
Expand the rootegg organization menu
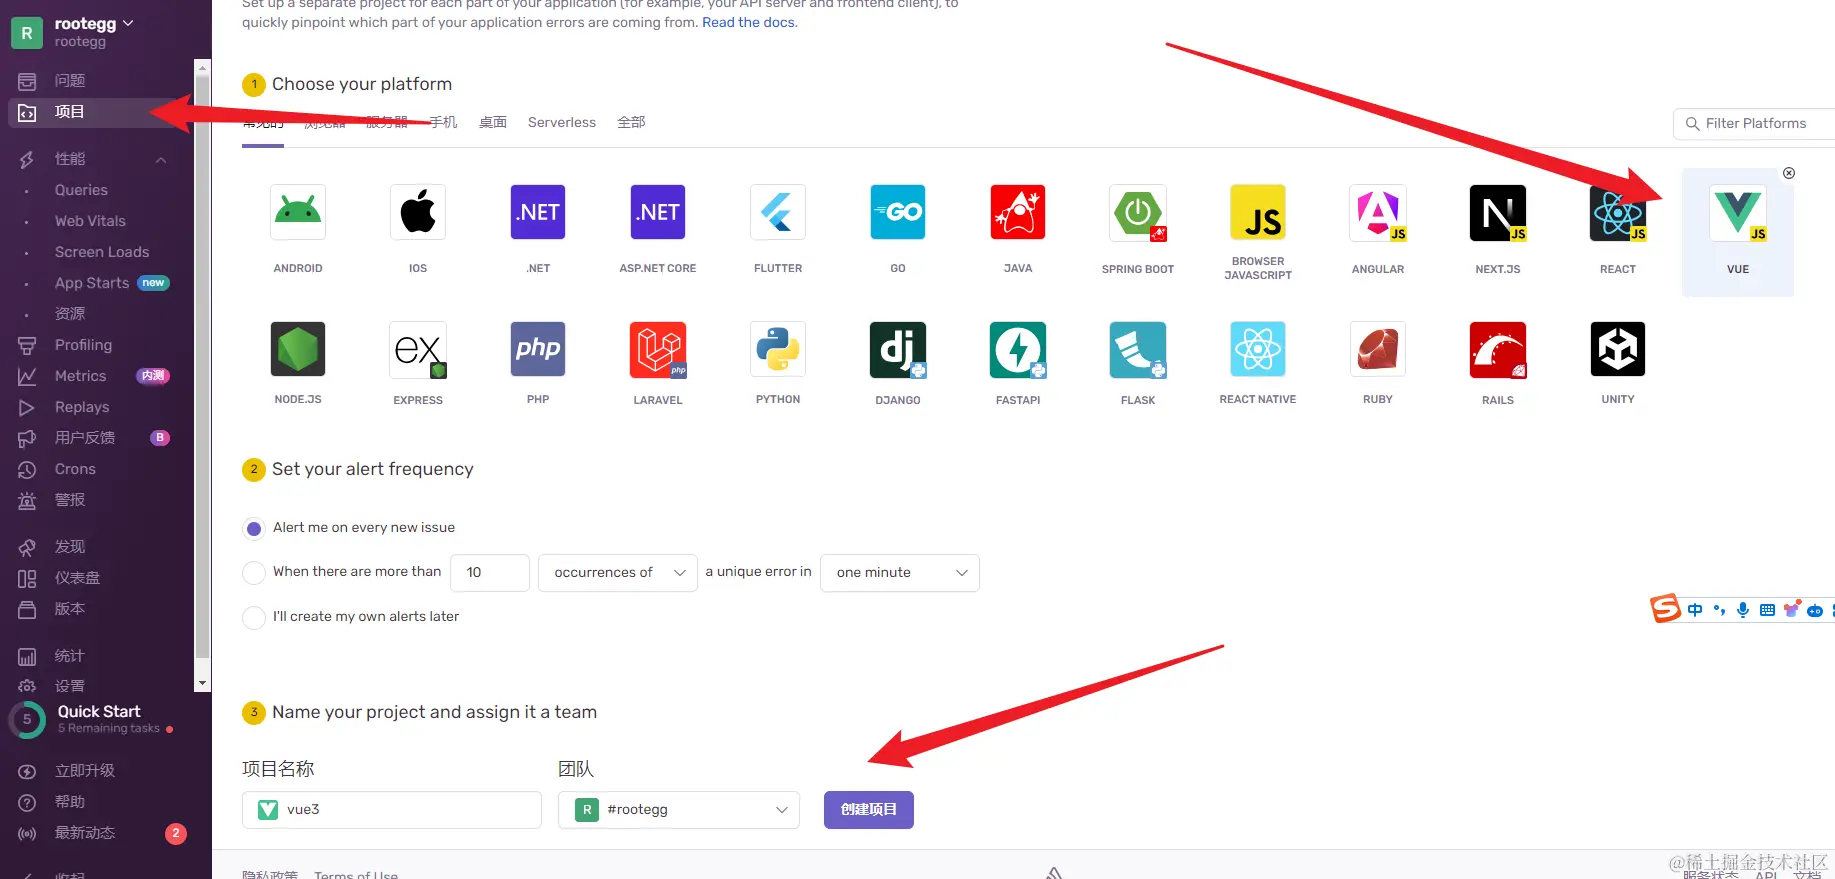[x=94, y=23]
